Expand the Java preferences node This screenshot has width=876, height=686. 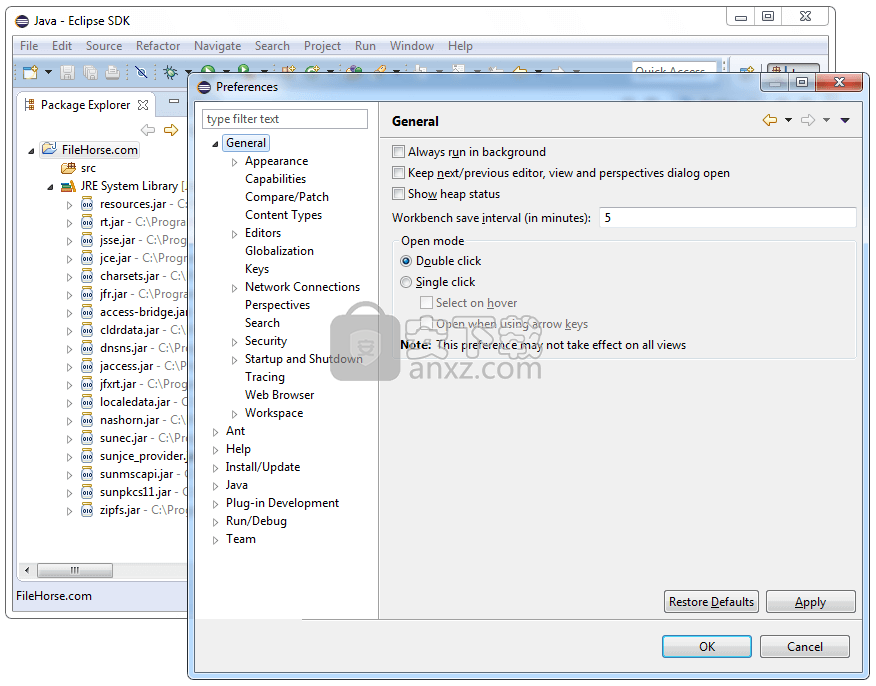pos(215,486)
